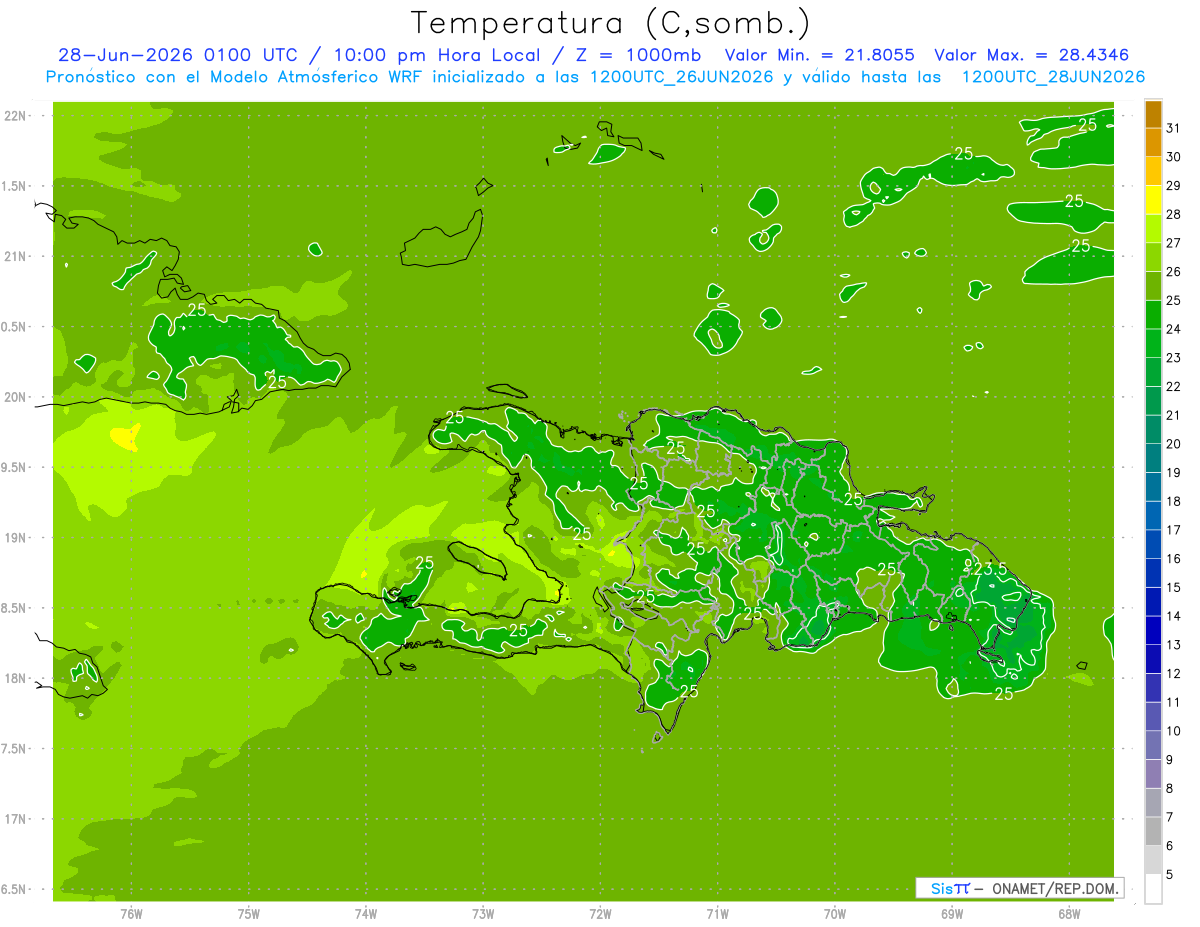Select the '69W' longitude axis label

tap(952, 913)
